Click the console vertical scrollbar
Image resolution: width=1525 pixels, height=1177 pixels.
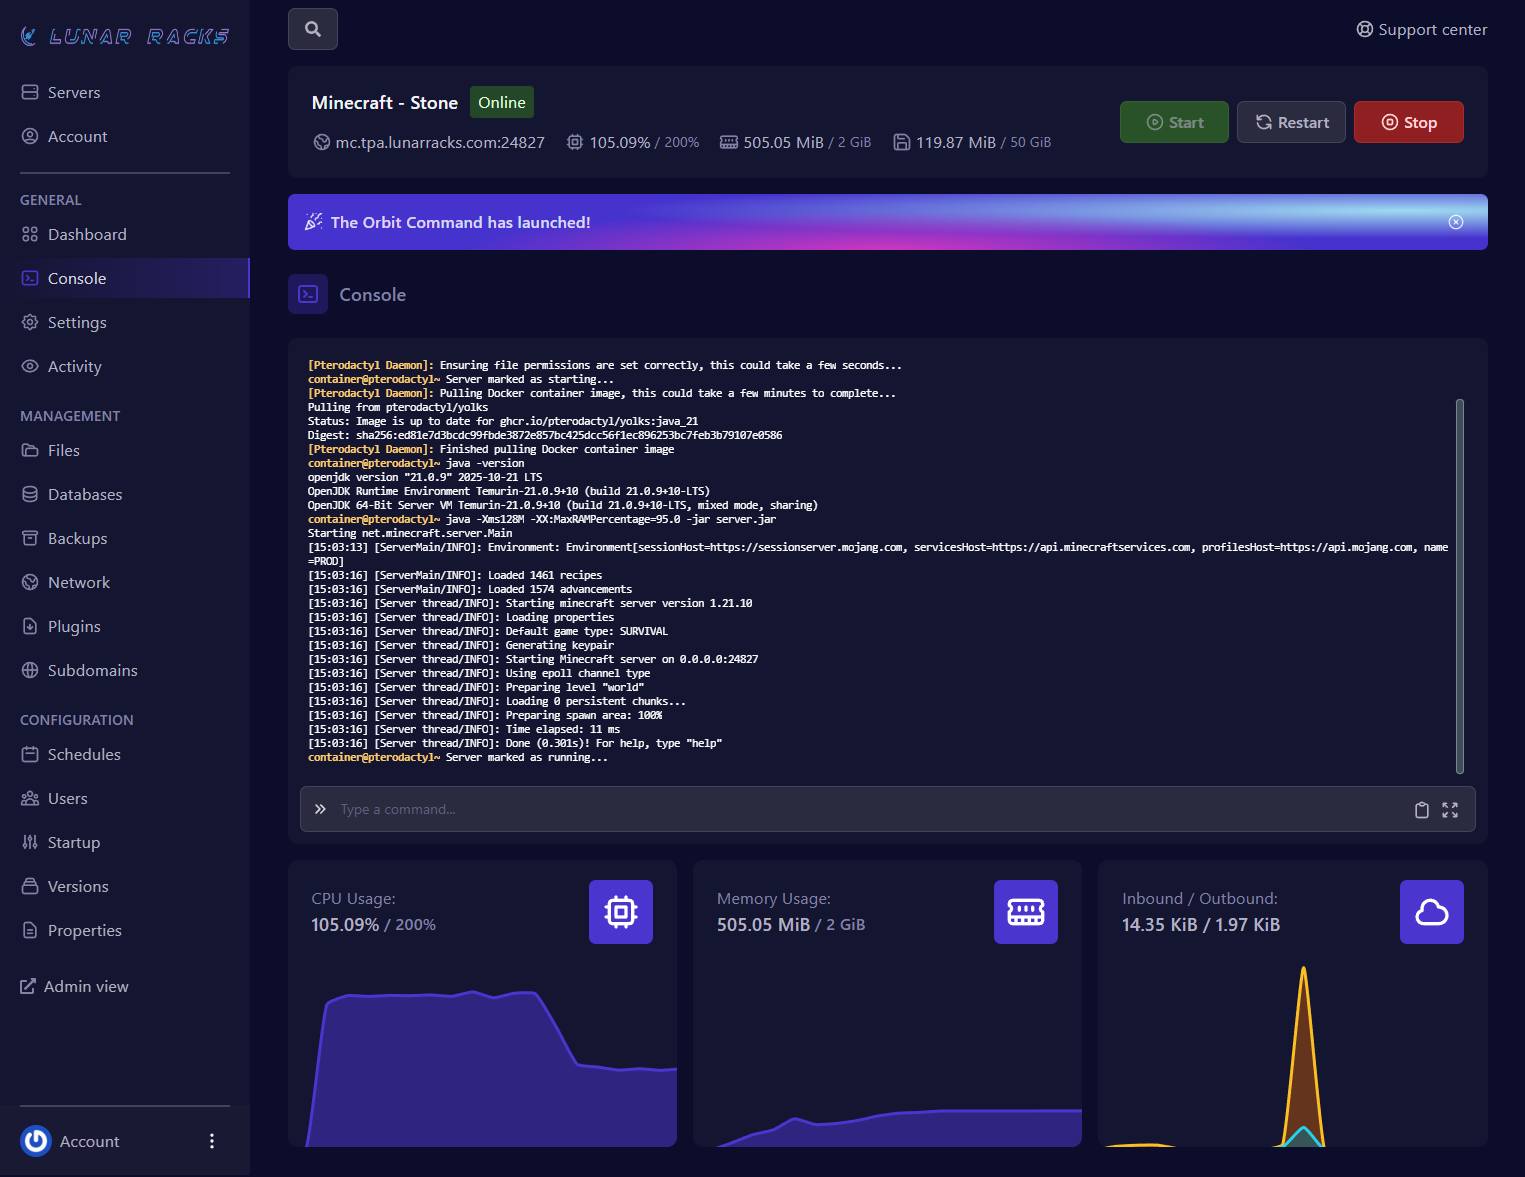coord(1459,586)
